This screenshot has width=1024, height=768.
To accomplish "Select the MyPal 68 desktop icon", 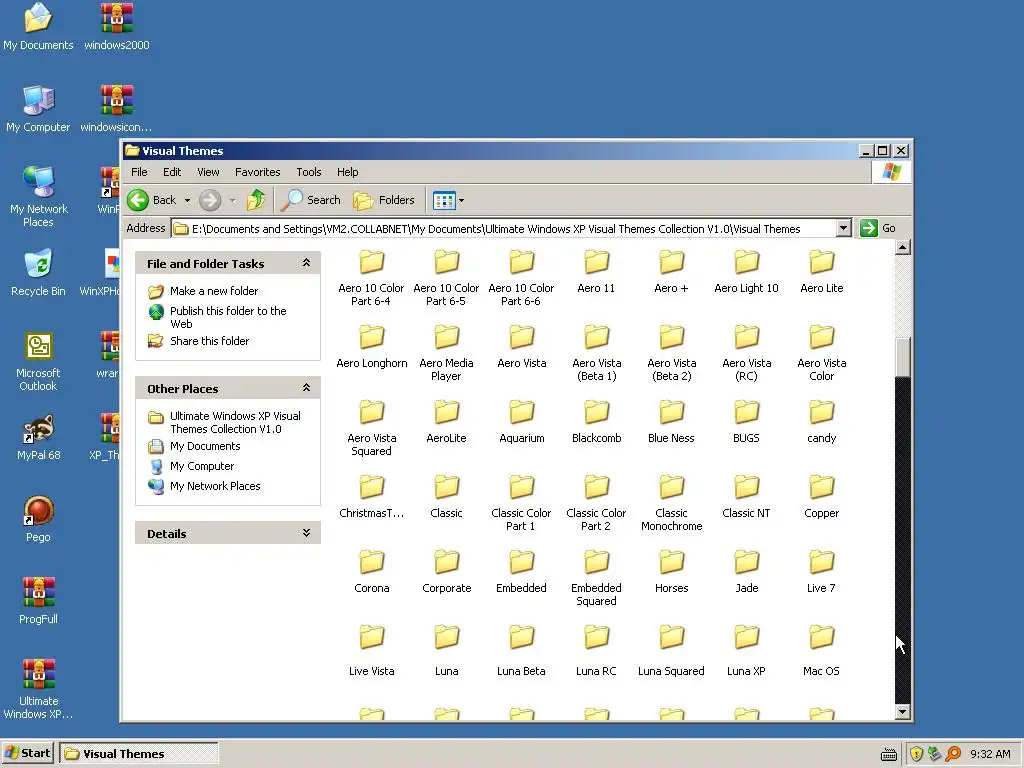I will click(38, 437).
